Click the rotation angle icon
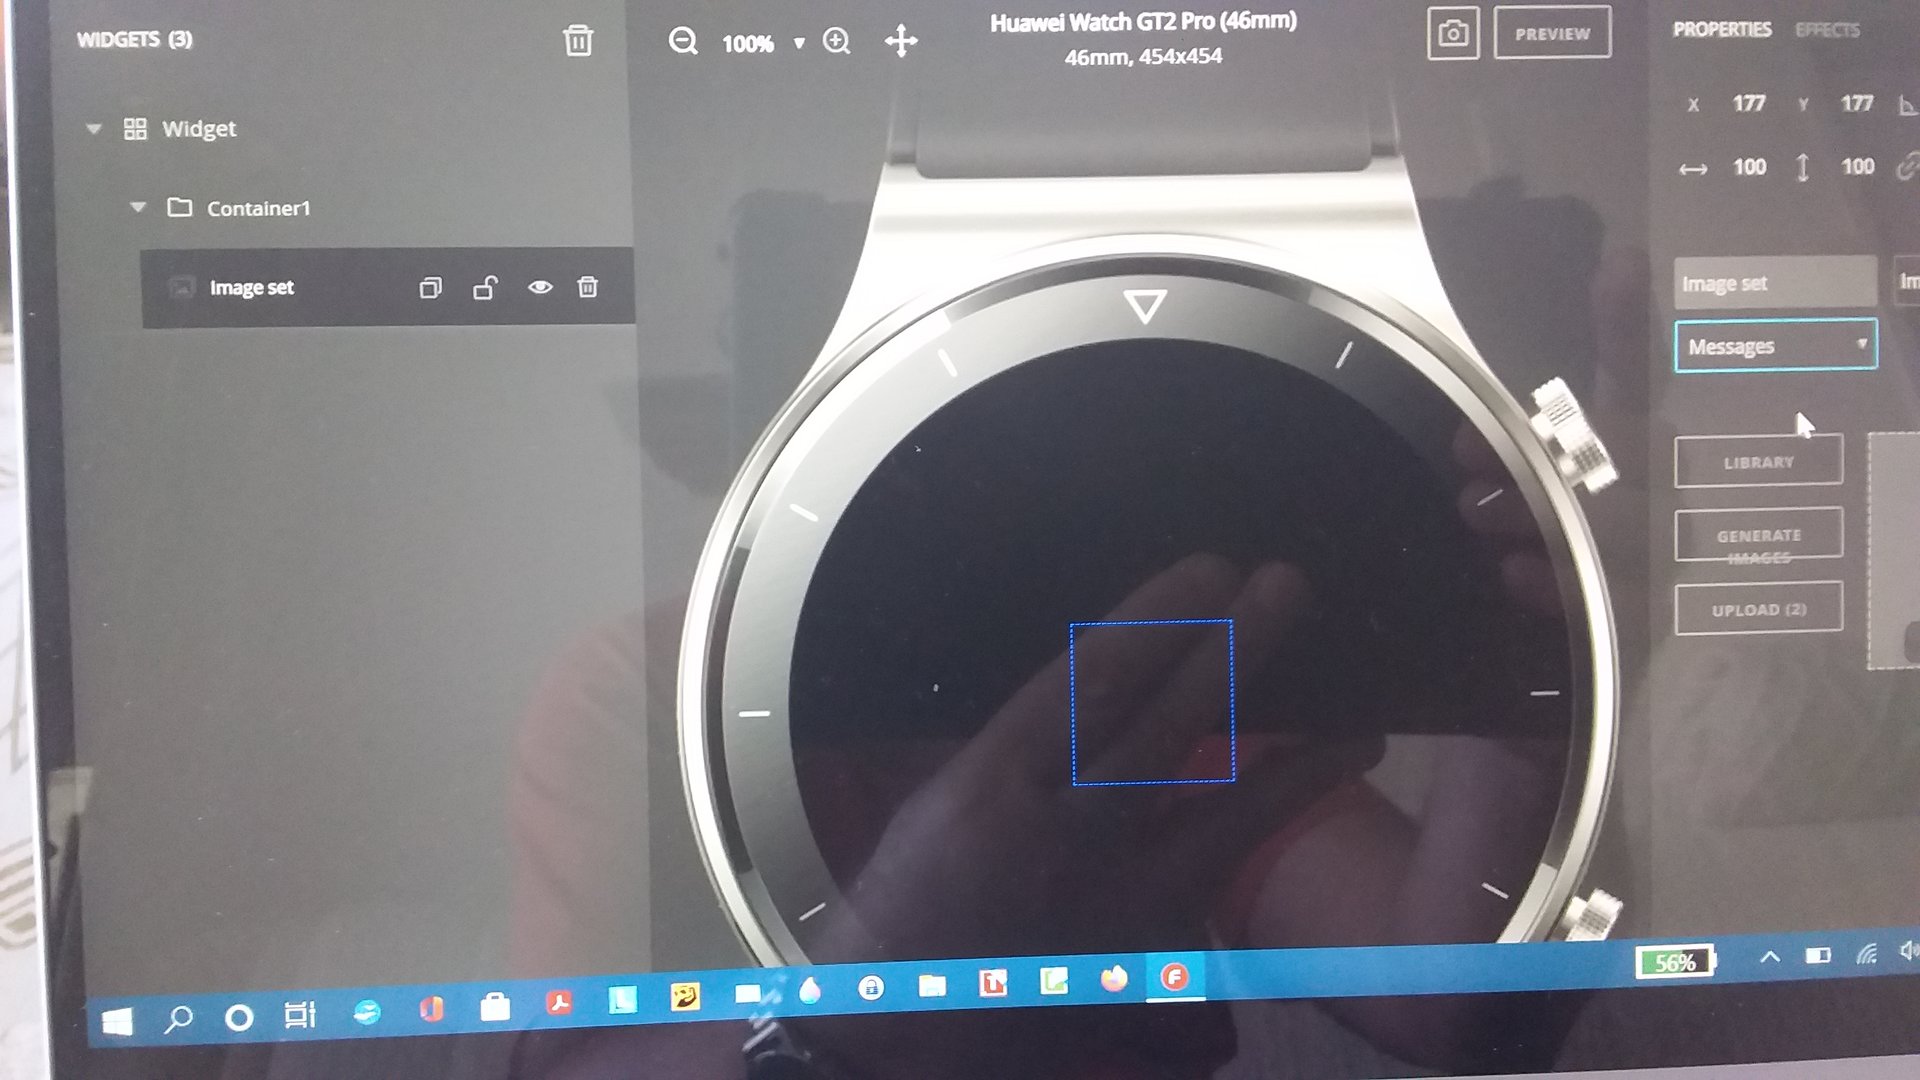The height and width of the screenshot is (1080, 1920). (x=1908, y=104)
